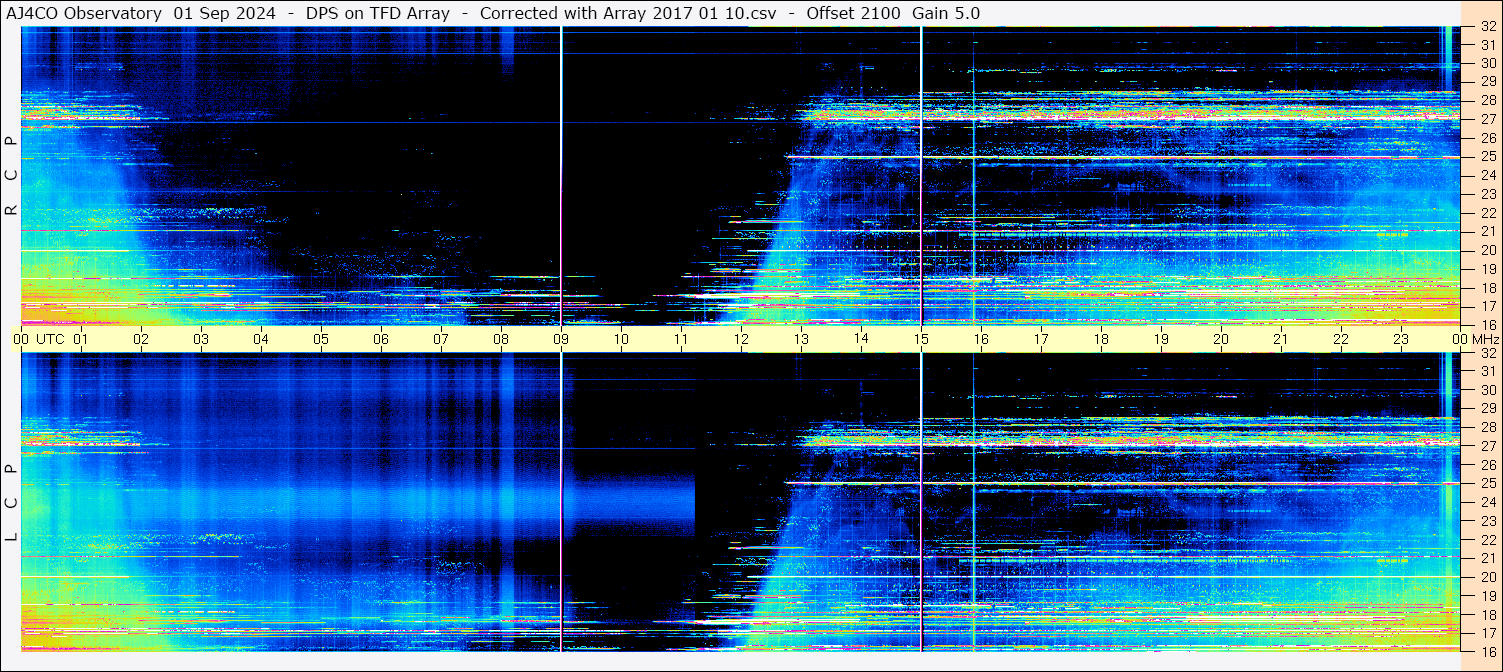This screenshot has height=672, width=1503.
Task: Click the 21 hour mark on time axis
Action: pyautogui.click(x=1281, y=339)
